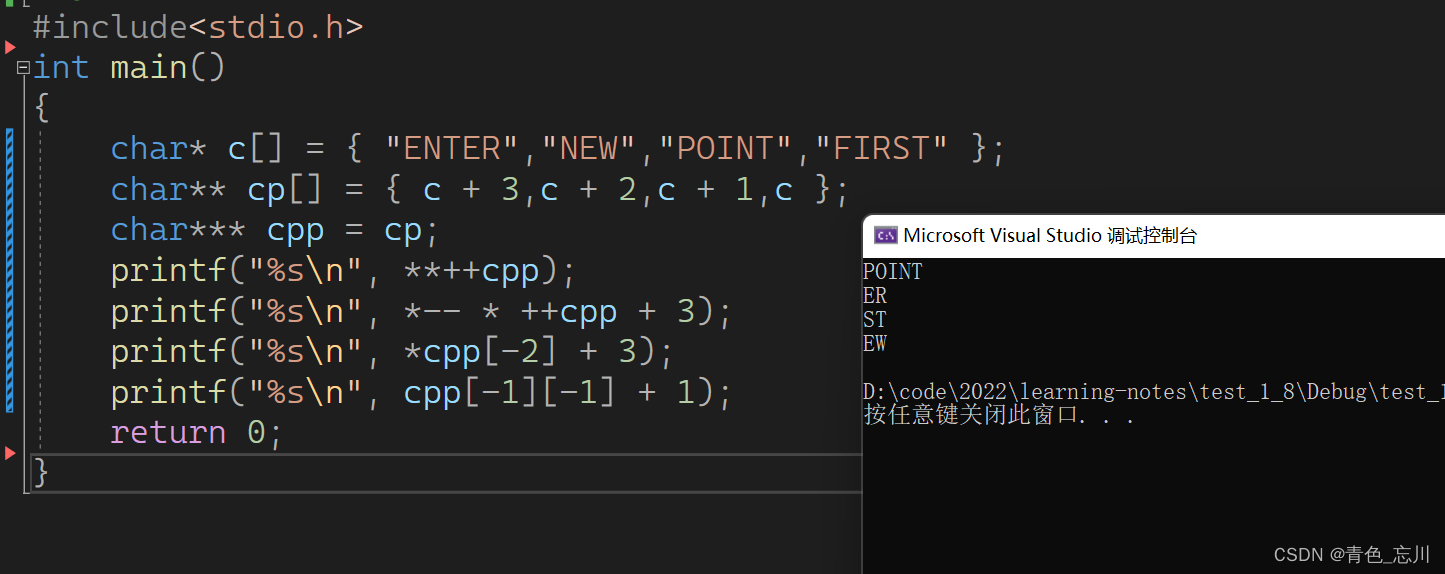Click the closing brace of main
The height and width of the screenshot is (574, 1445).
point(41,472)
